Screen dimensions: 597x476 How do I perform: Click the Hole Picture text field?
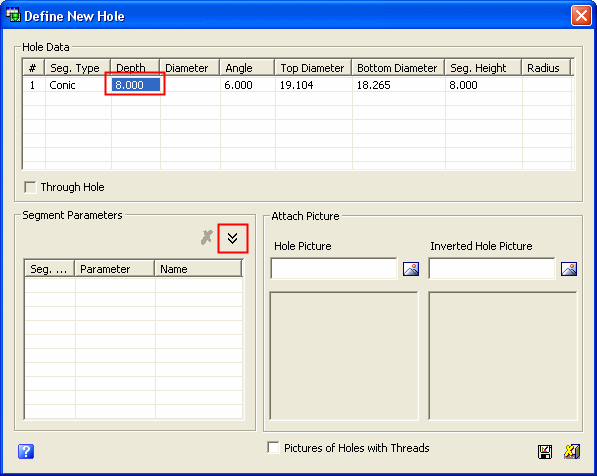click(334, 268)
